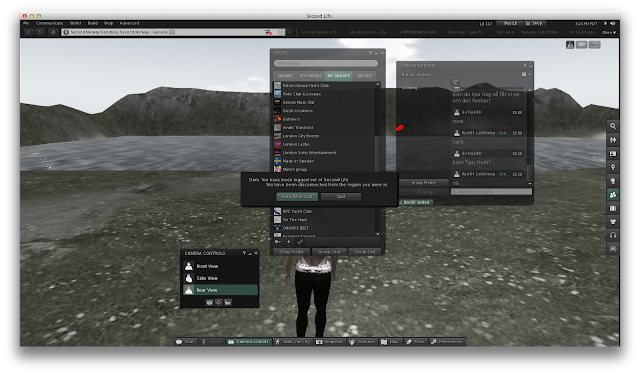
Task: Select Front View camera preset
Action: tap(220, 266)
